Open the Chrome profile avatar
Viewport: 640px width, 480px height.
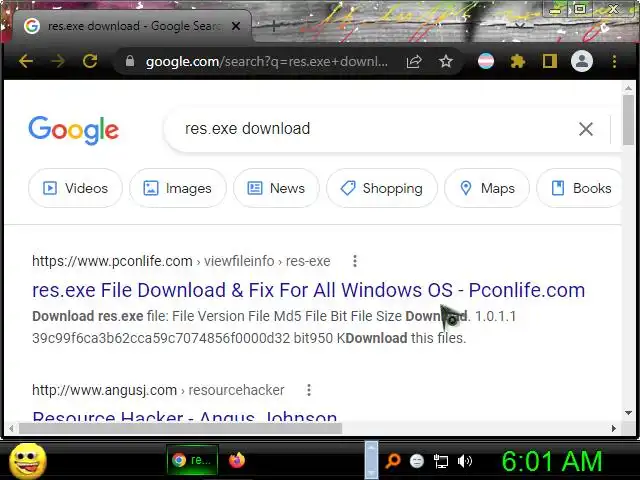[x=582, y=62]
